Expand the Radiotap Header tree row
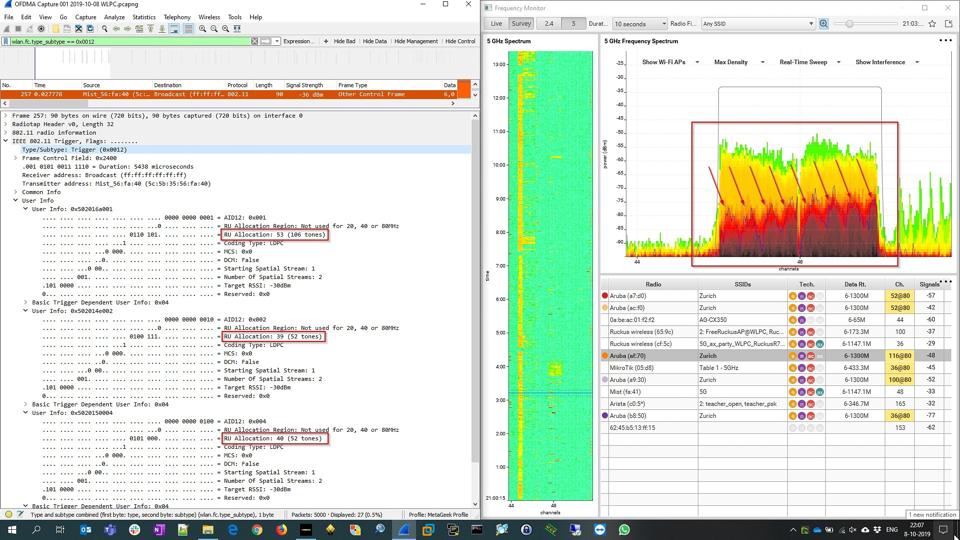This screenshot has width=960, height=540. point(6,124)
